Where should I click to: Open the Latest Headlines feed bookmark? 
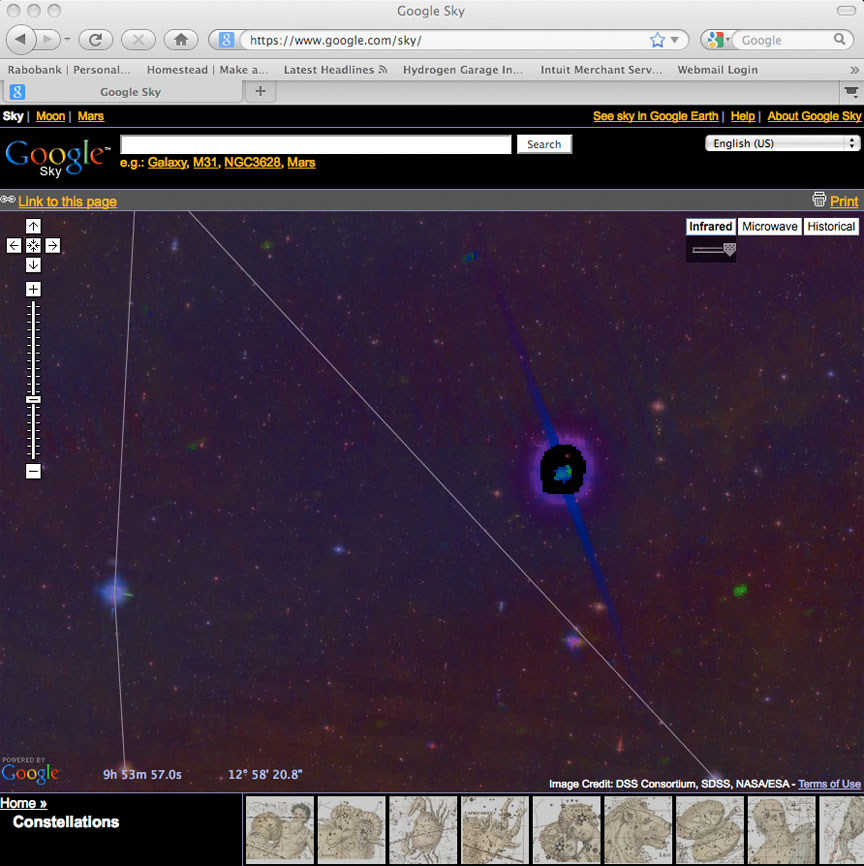pos(335,70)
